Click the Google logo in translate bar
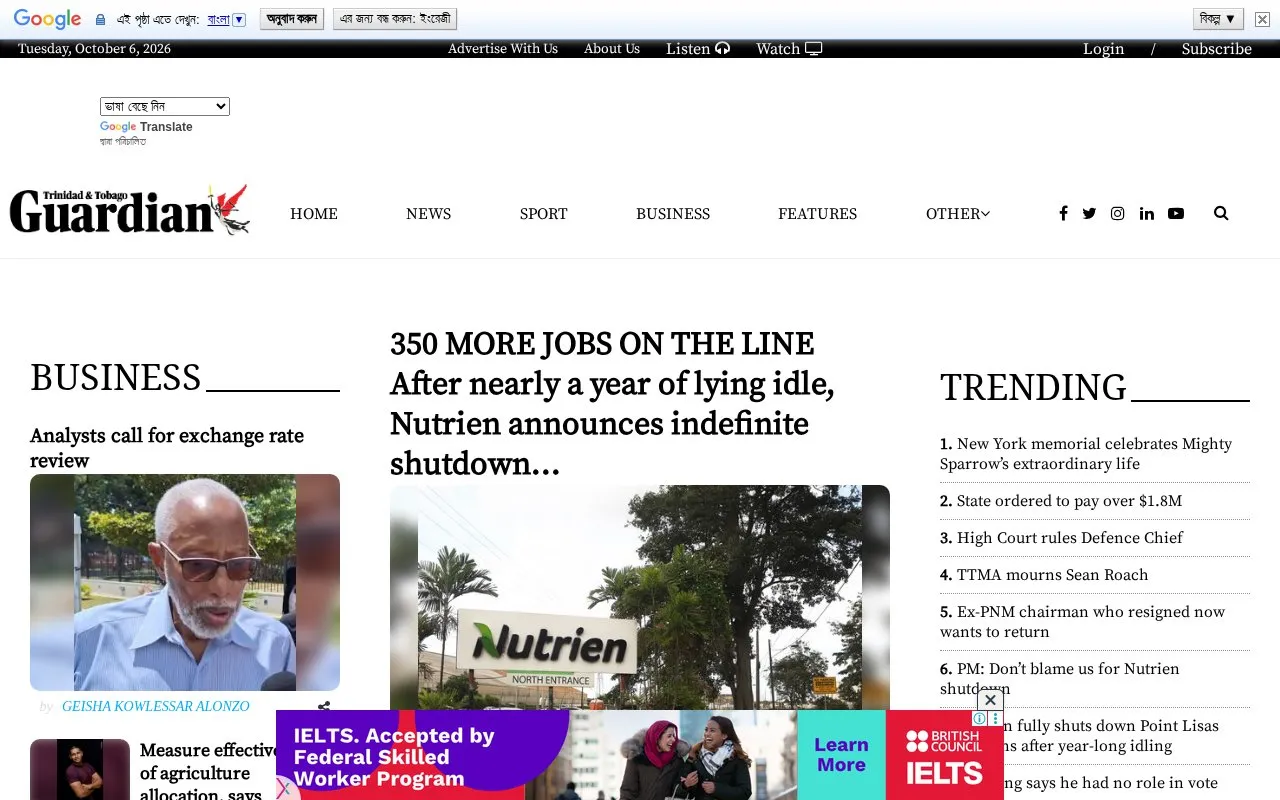The image size is (1280, 800). 47,19
